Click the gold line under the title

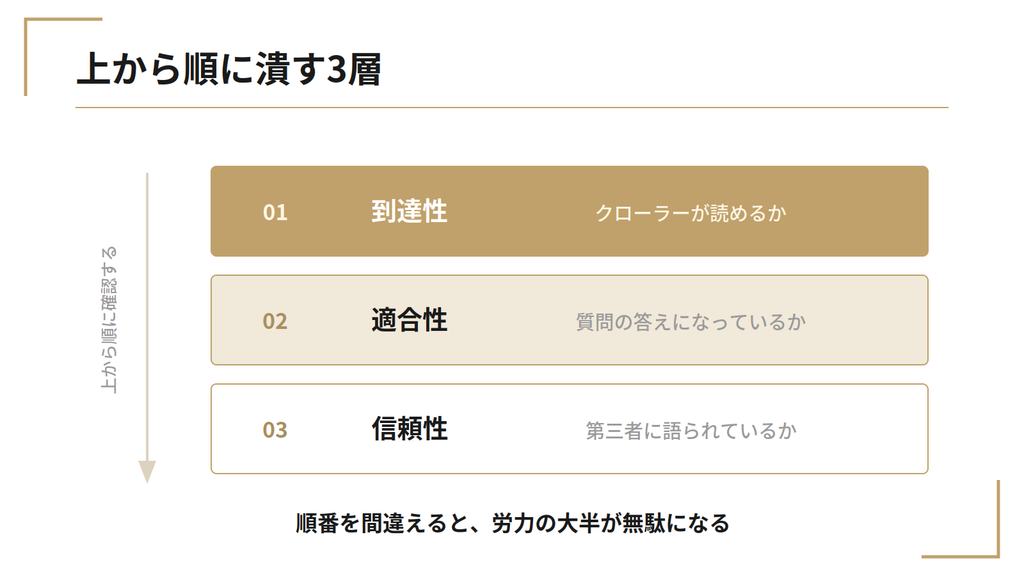(x=511, y=107)
